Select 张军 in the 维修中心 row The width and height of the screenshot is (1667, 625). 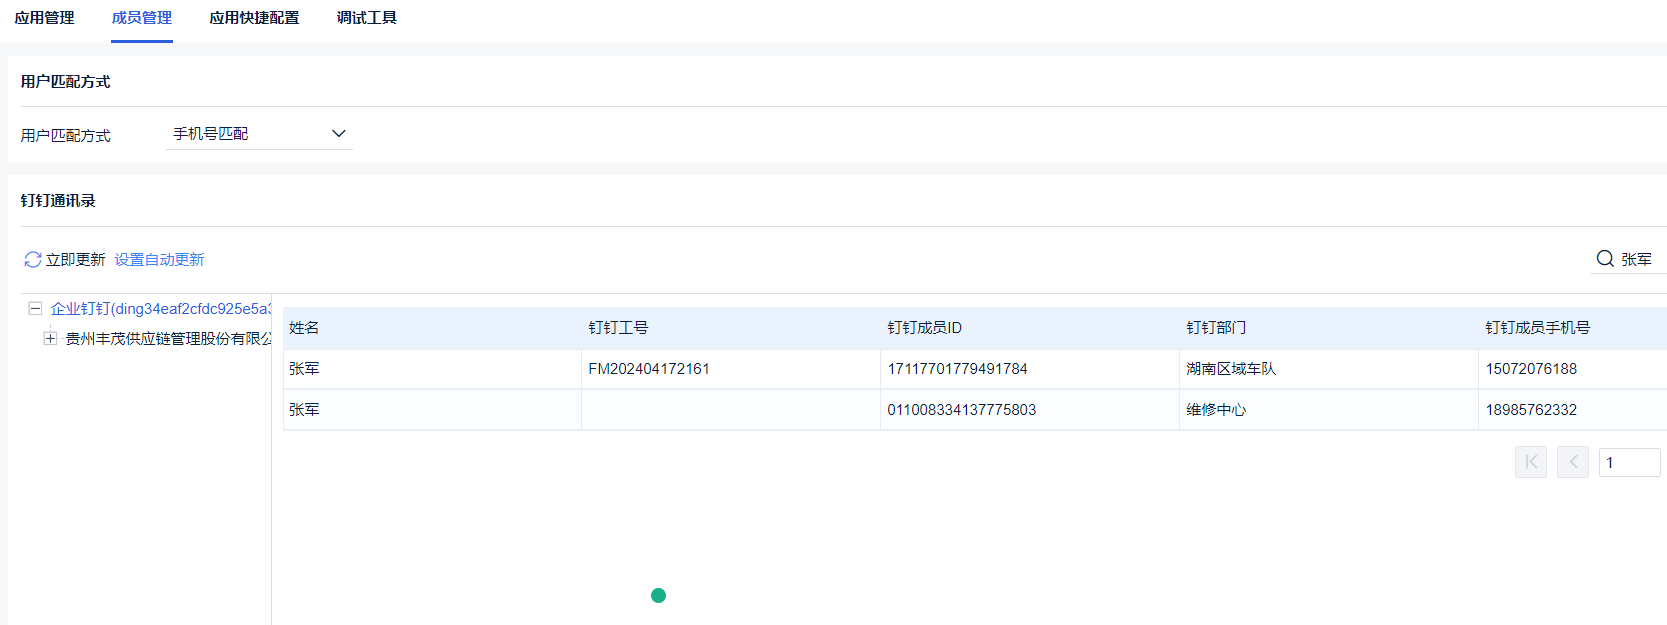(304, 410)
